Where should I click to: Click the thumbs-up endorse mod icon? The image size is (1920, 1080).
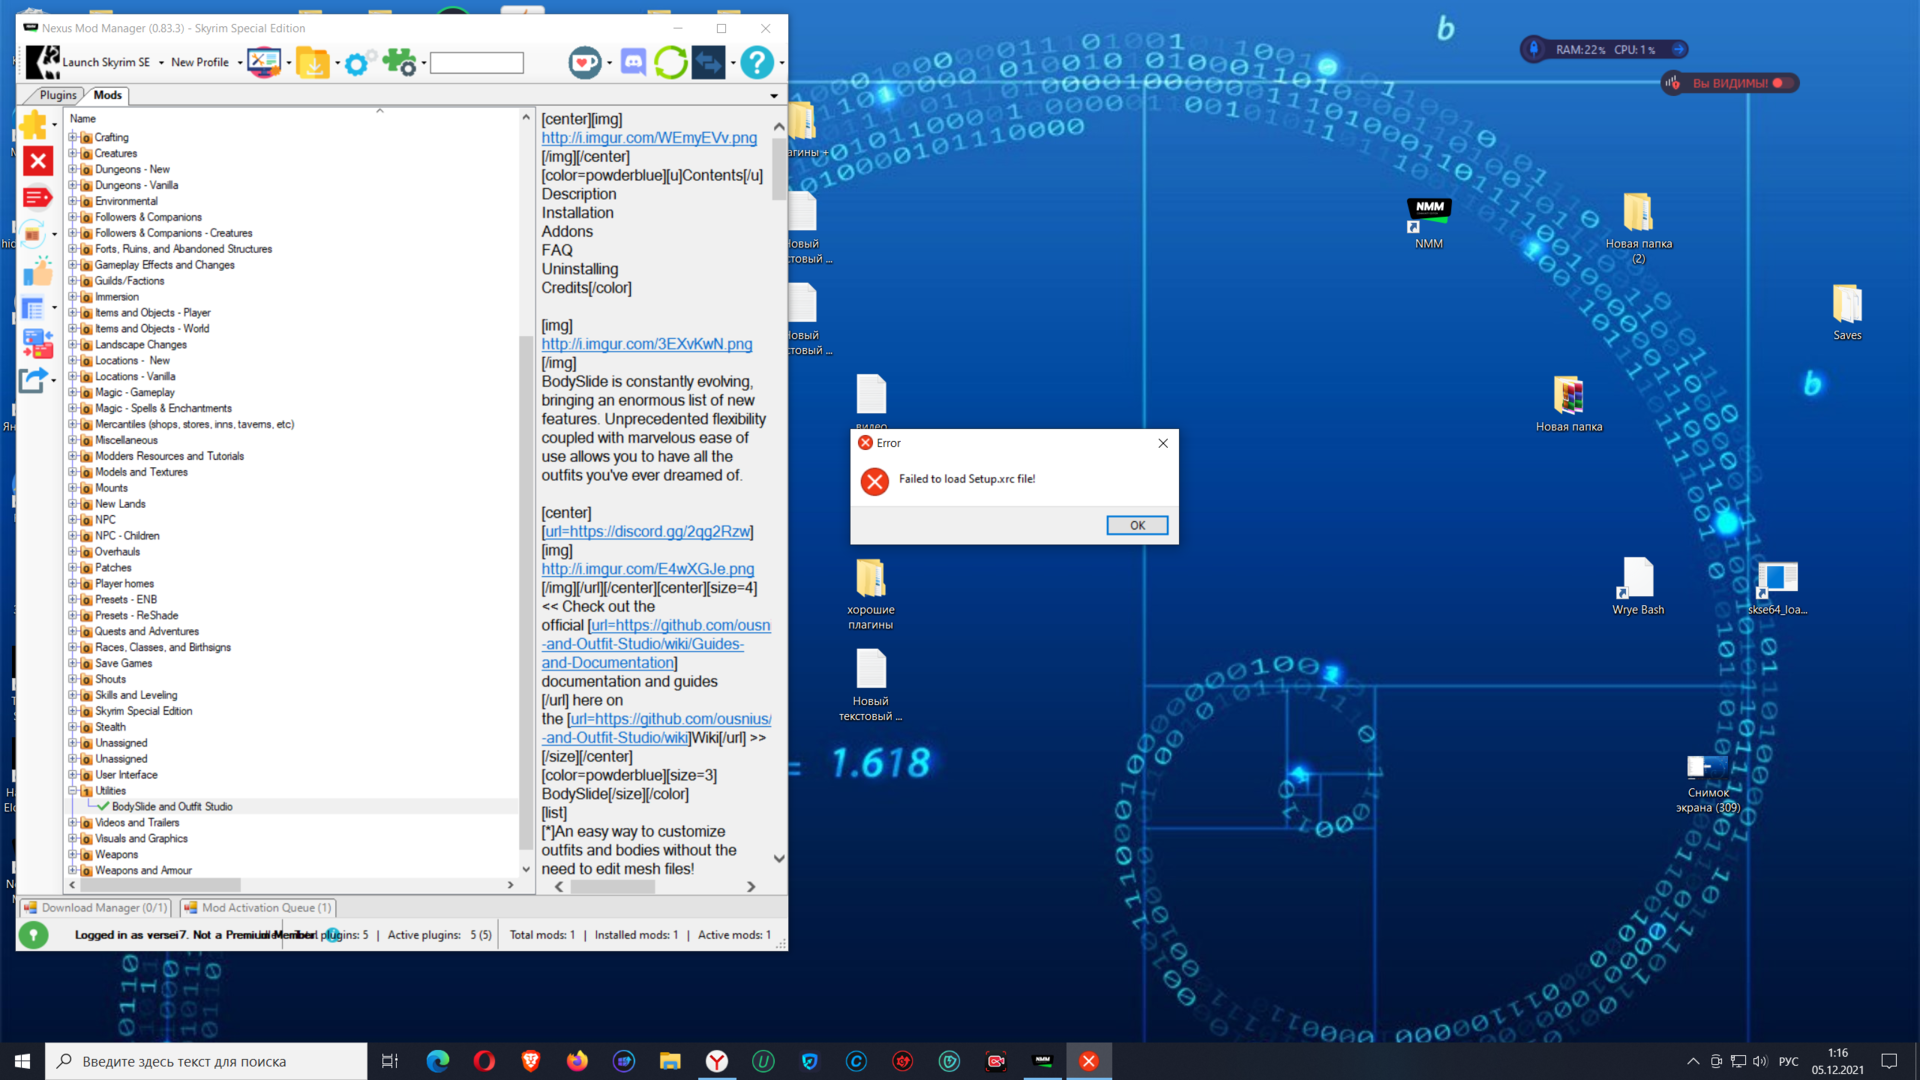pos(38,272)
